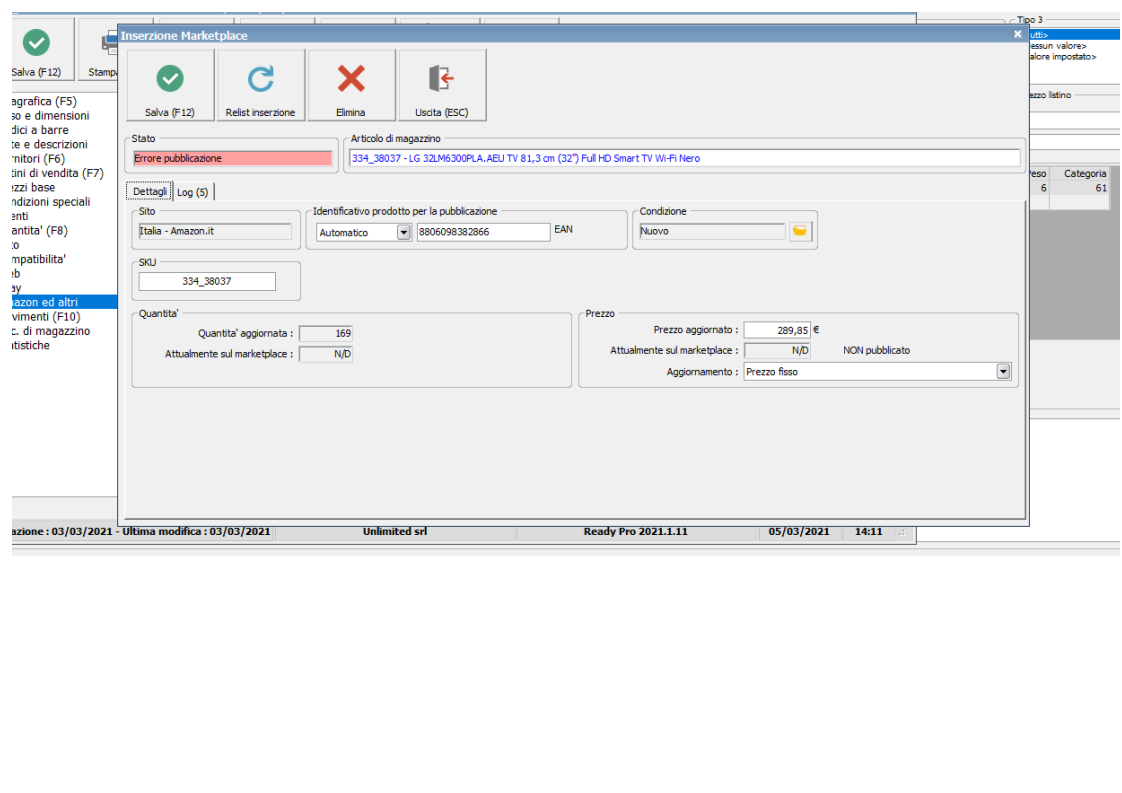Click Salva (F12) in the background window
Image resolution: width=1122 pixels, height=793 pixels.
click(37, 49)
